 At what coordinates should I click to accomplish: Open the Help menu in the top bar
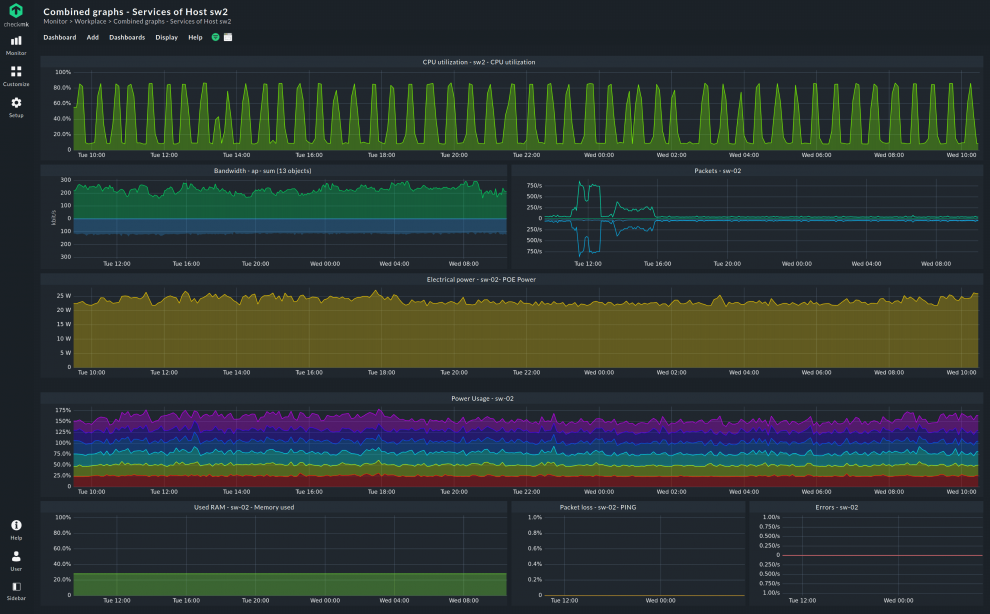tap(195, 37)
